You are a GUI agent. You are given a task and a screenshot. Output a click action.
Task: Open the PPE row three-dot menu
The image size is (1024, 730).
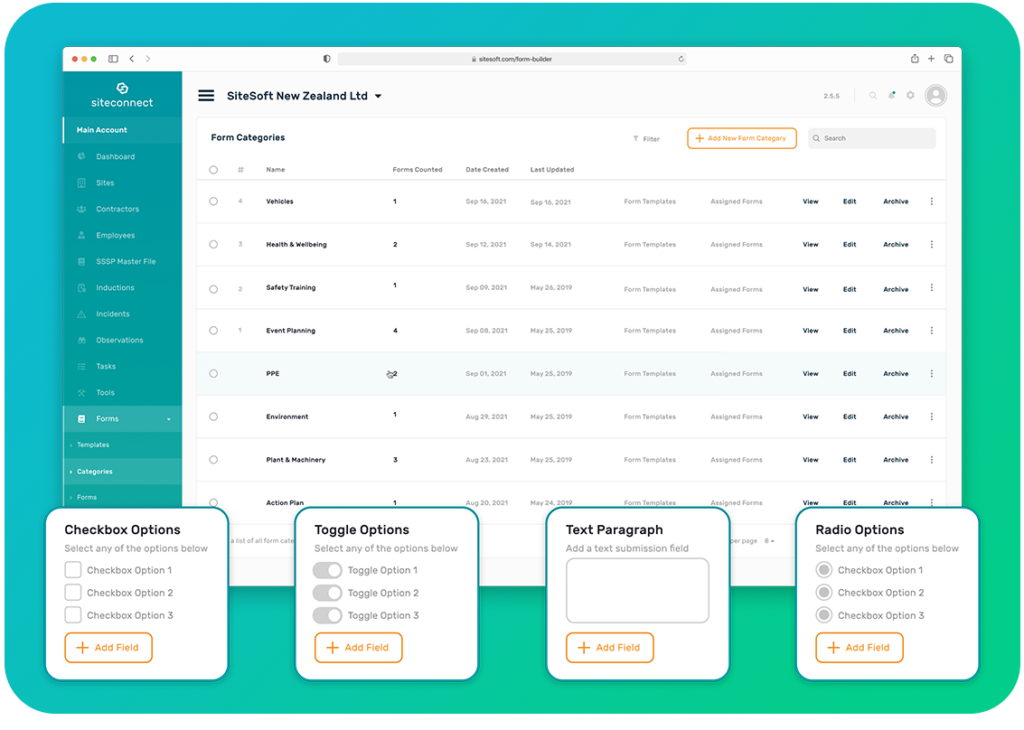tap(931, 373)
